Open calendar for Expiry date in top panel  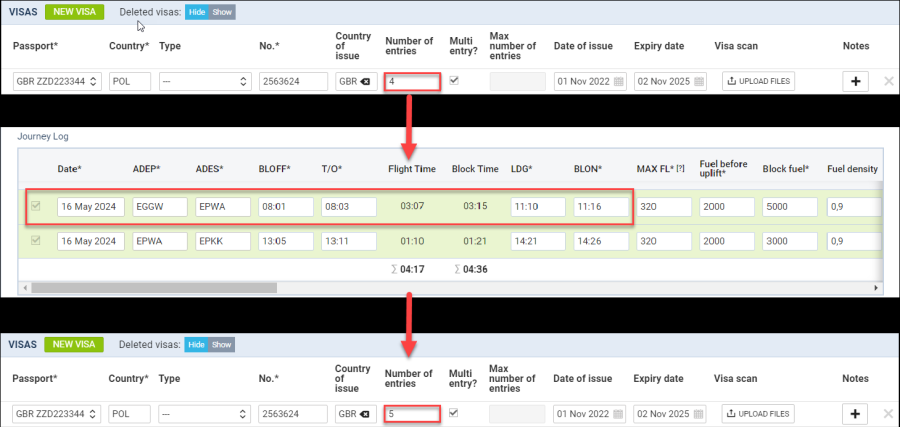[699, 81]
